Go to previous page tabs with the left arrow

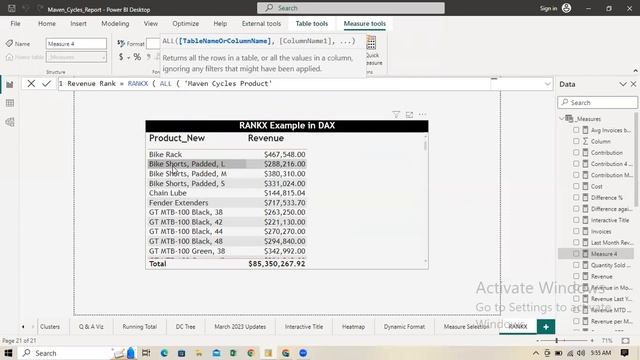pyautogui.click(x=23, y=327)
